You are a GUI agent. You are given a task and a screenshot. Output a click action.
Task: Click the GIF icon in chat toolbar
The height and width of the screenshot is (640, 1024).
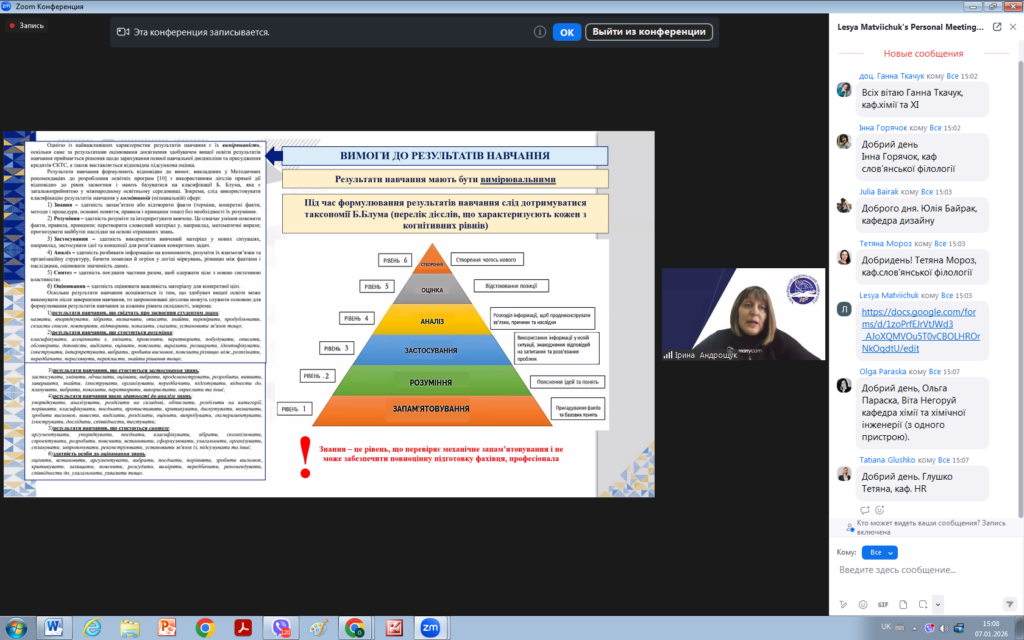click(x=883, y=604)
